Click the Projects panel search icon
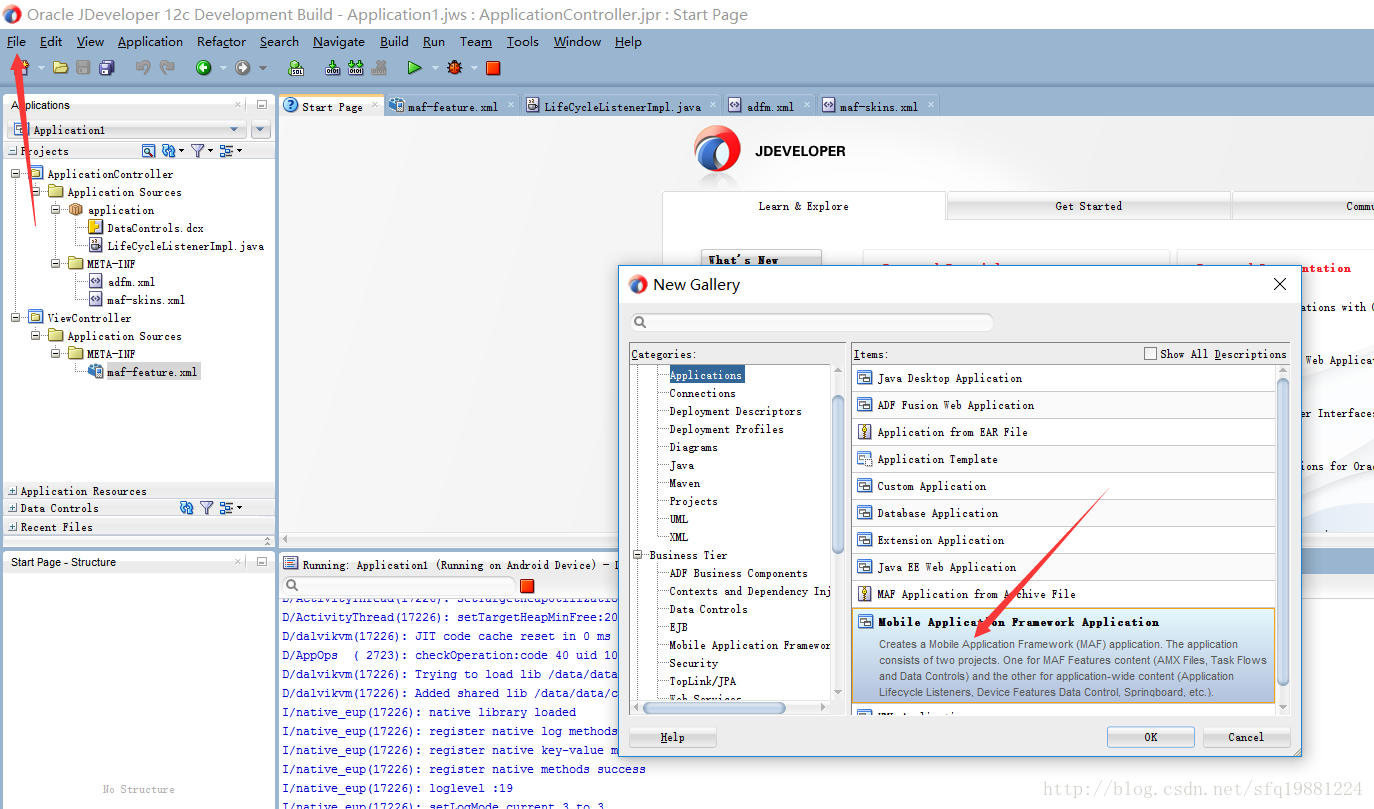This screenshot has width=1374, height=809. [148, 151]
